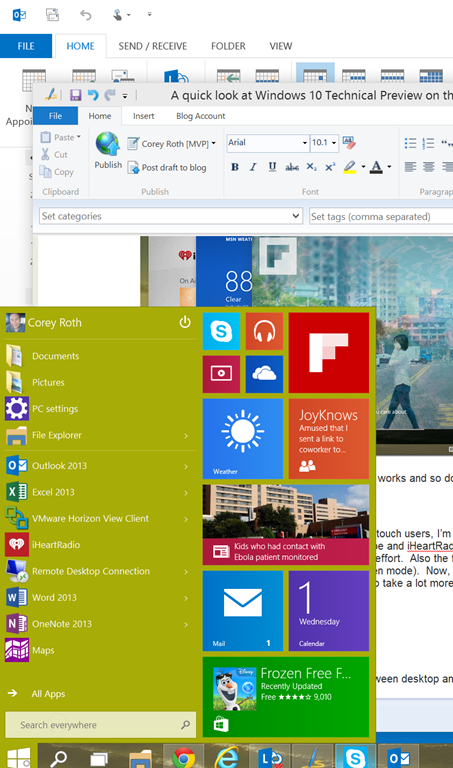The image size is (453, 768).
Task: Switch to Outlook FOLDER tab
Action: pyautogui.click(x=228, y=46)
